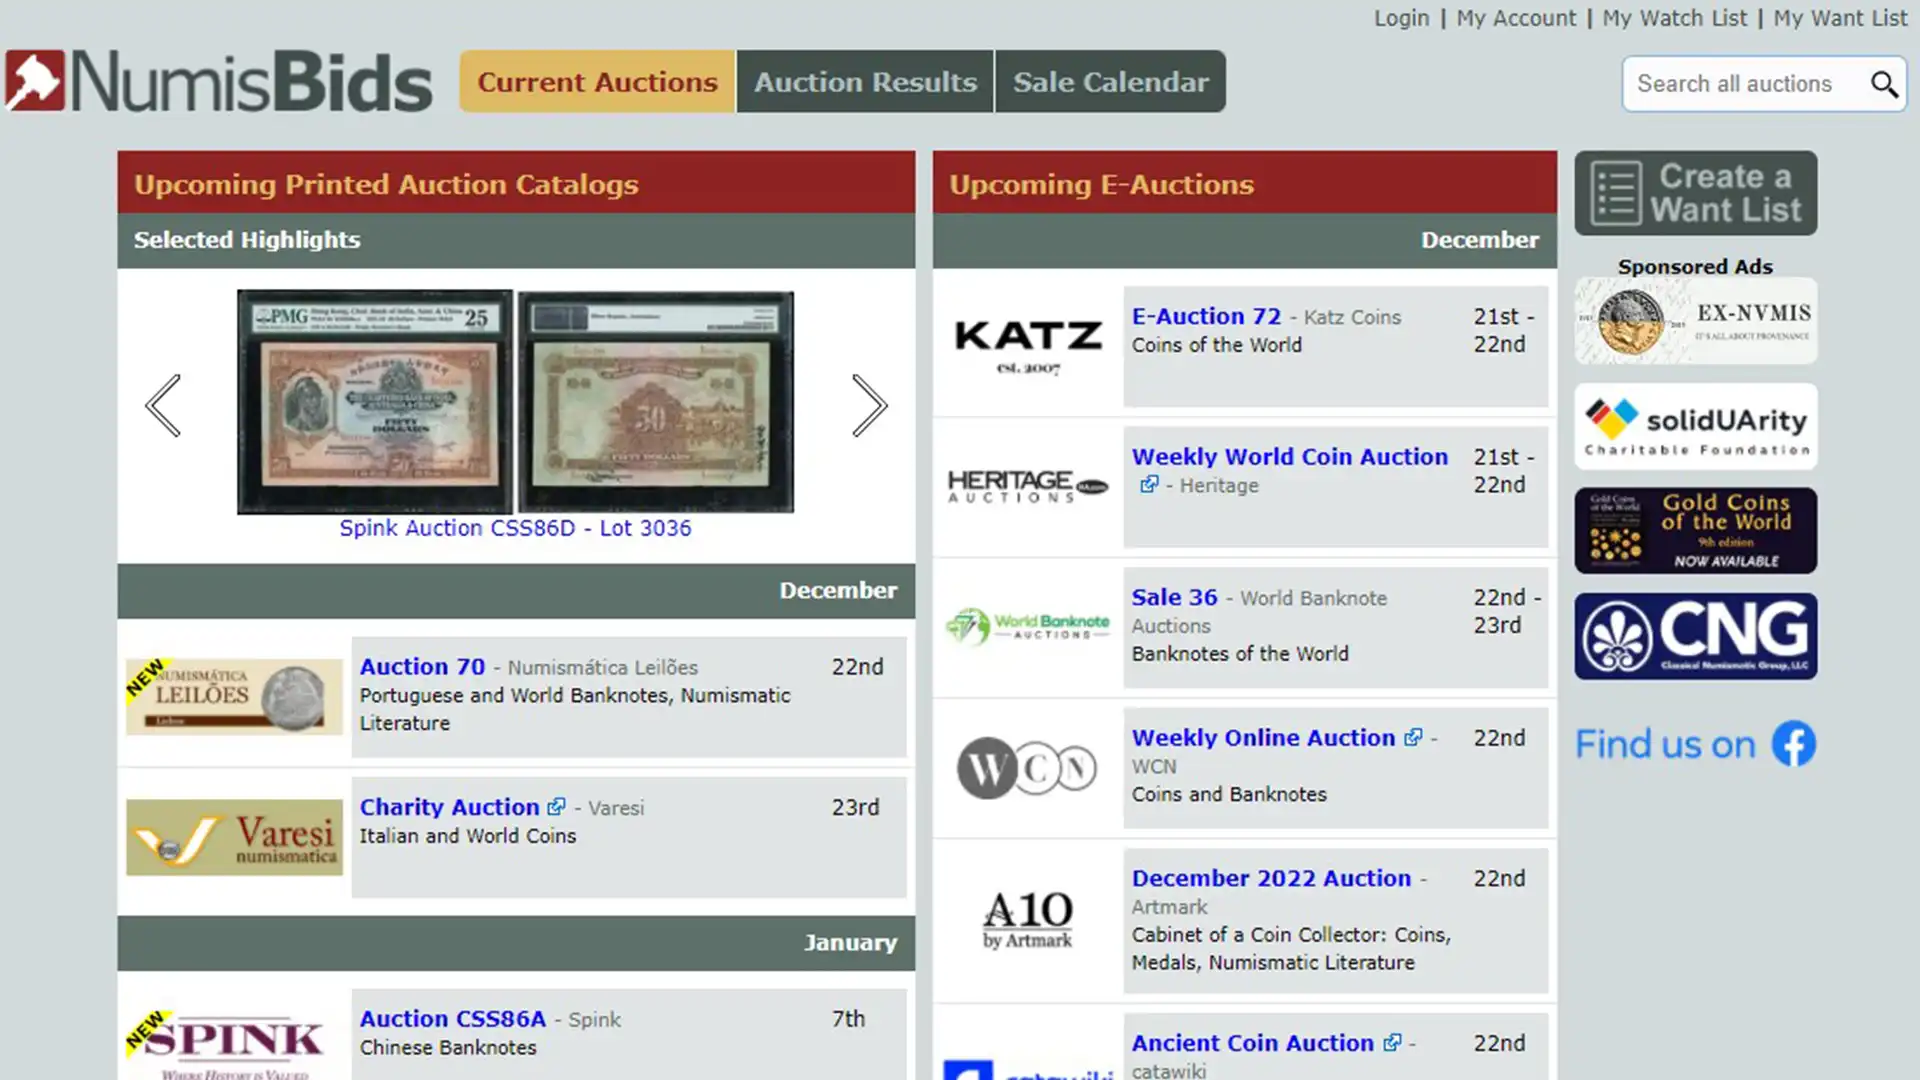This screenshot has height=1080, width=1920.
Task: View the banknote back side thumbnail
Action: pos(656,402)
